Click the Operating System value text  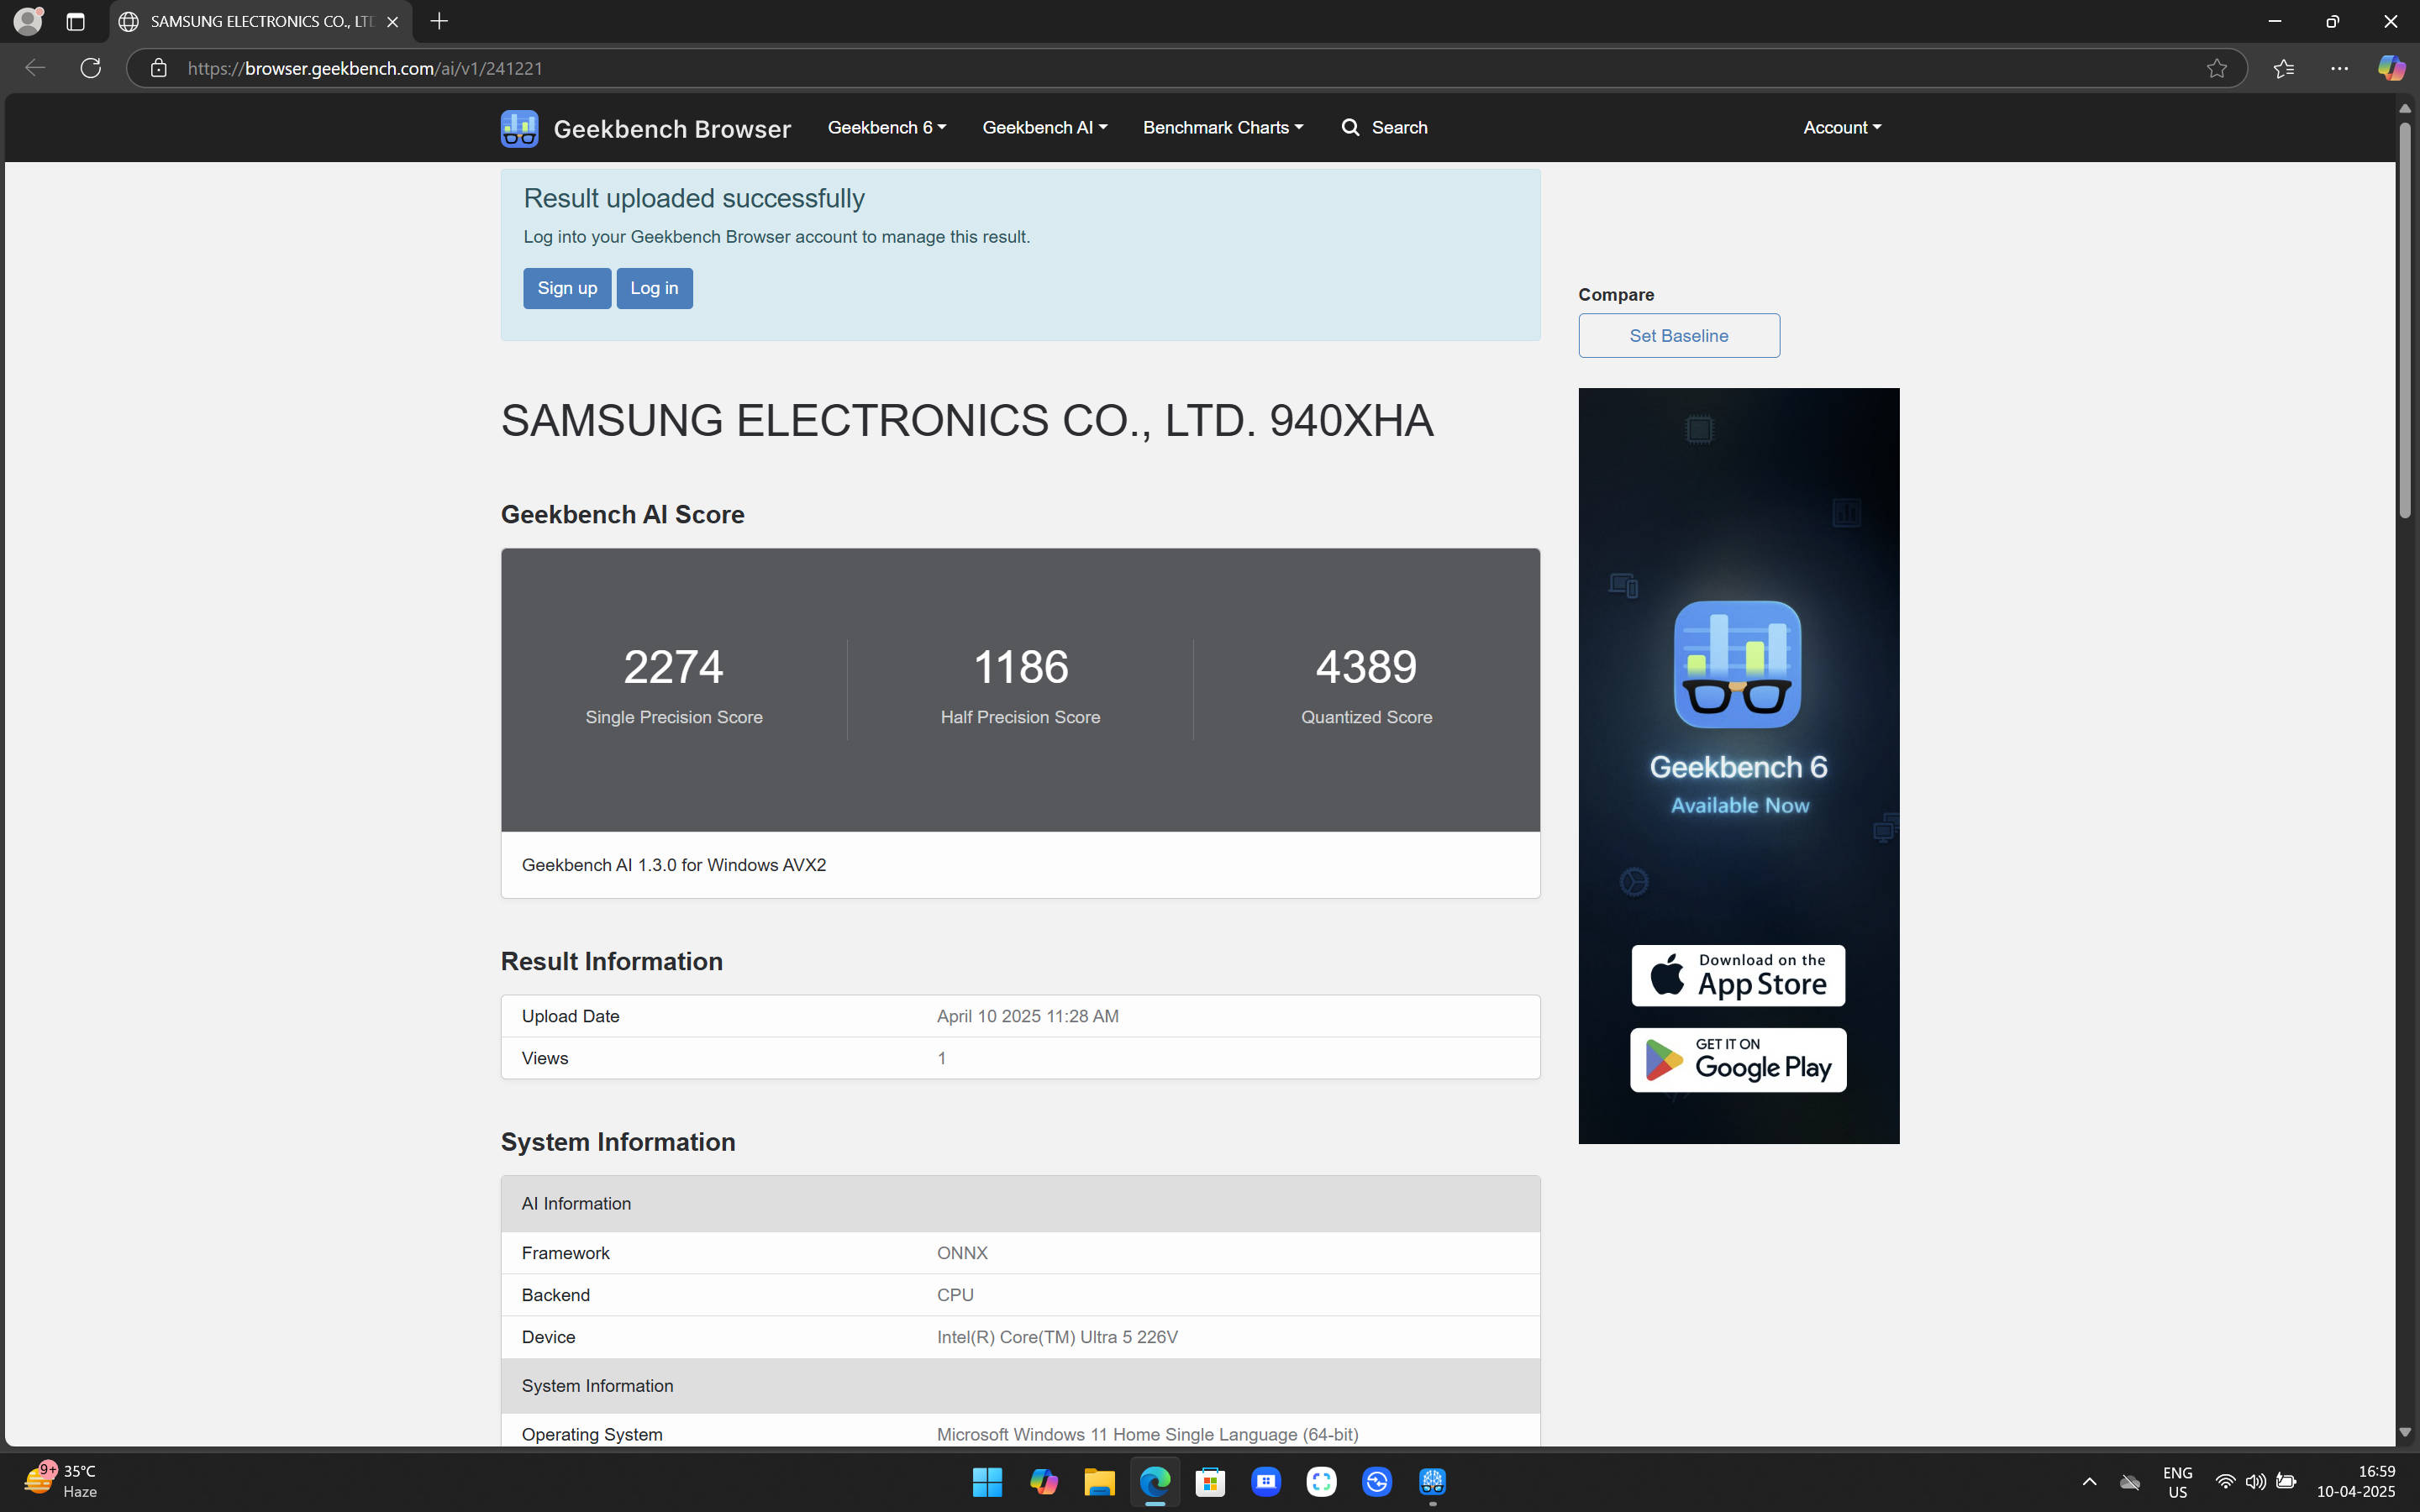pyautogui.click(x=1147, y=1434)
